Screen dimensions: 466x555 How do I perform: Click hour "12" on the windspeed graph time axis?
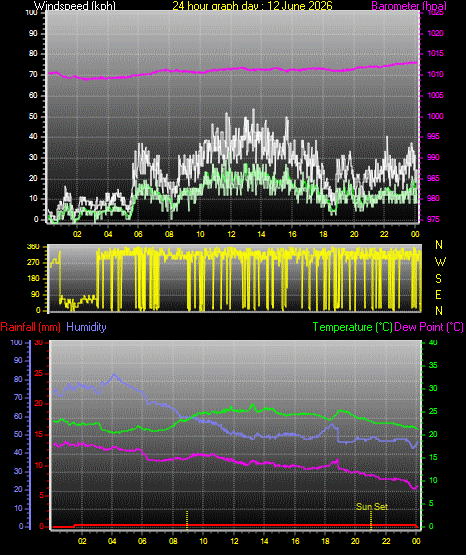click(231, 234)
